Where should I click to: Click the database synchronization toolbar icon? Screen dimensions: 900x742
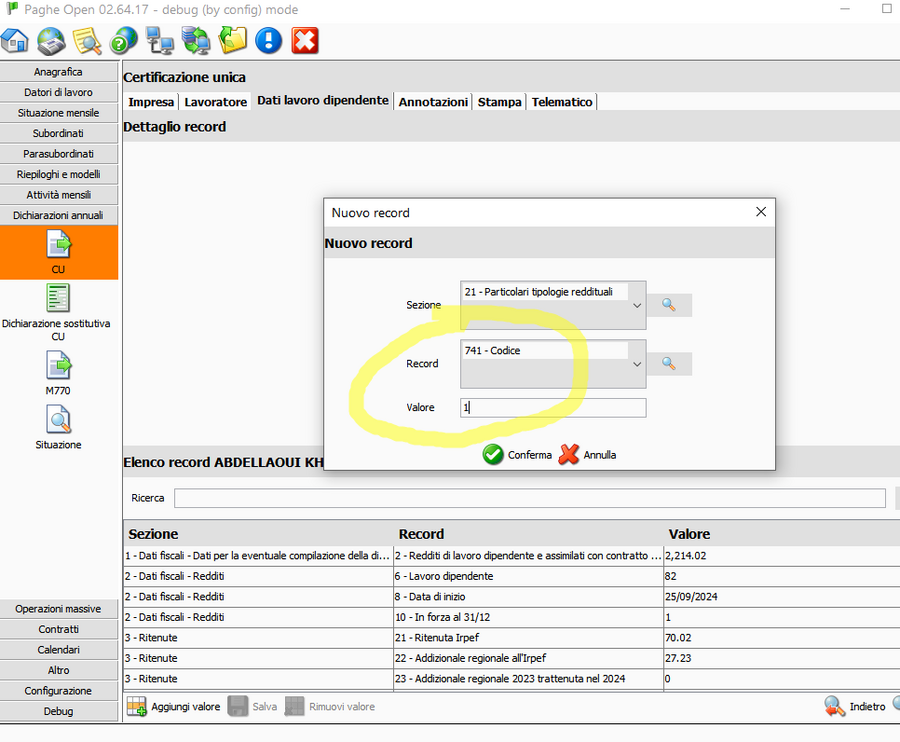(196, 40)
